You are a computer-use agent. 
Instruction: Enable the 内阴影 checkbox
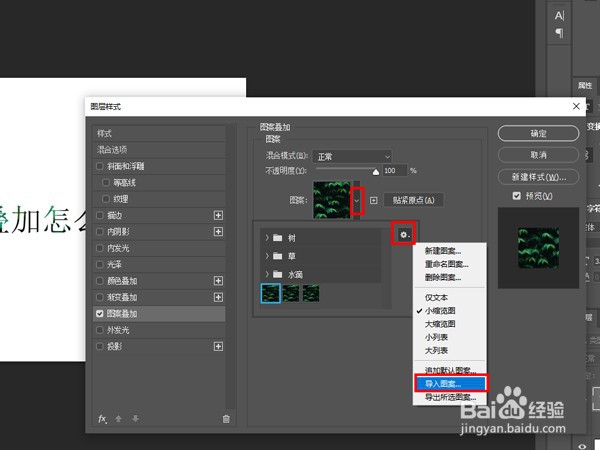click(x=100, y=232)
